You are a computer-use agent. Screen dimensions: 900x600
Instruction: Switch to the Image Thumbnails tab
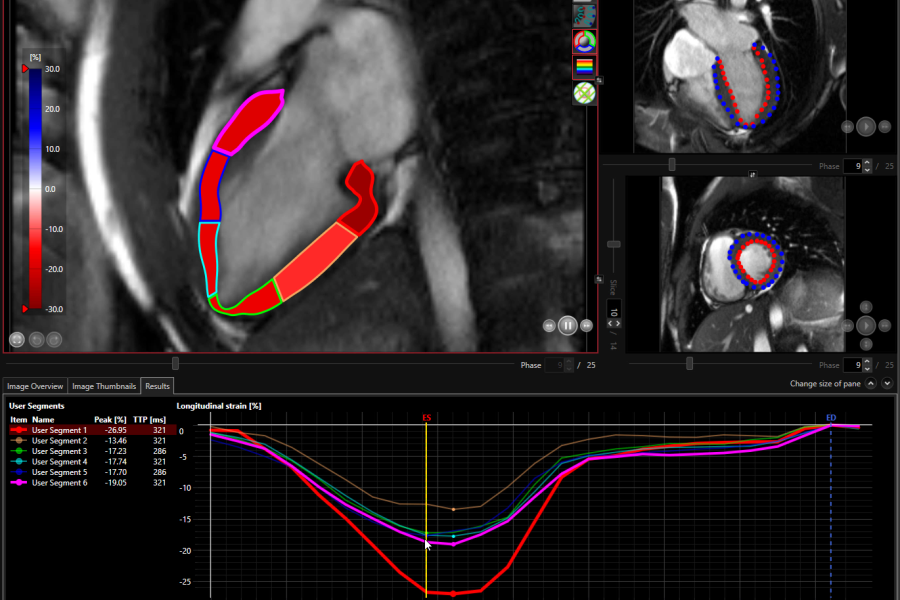(104, 386)
